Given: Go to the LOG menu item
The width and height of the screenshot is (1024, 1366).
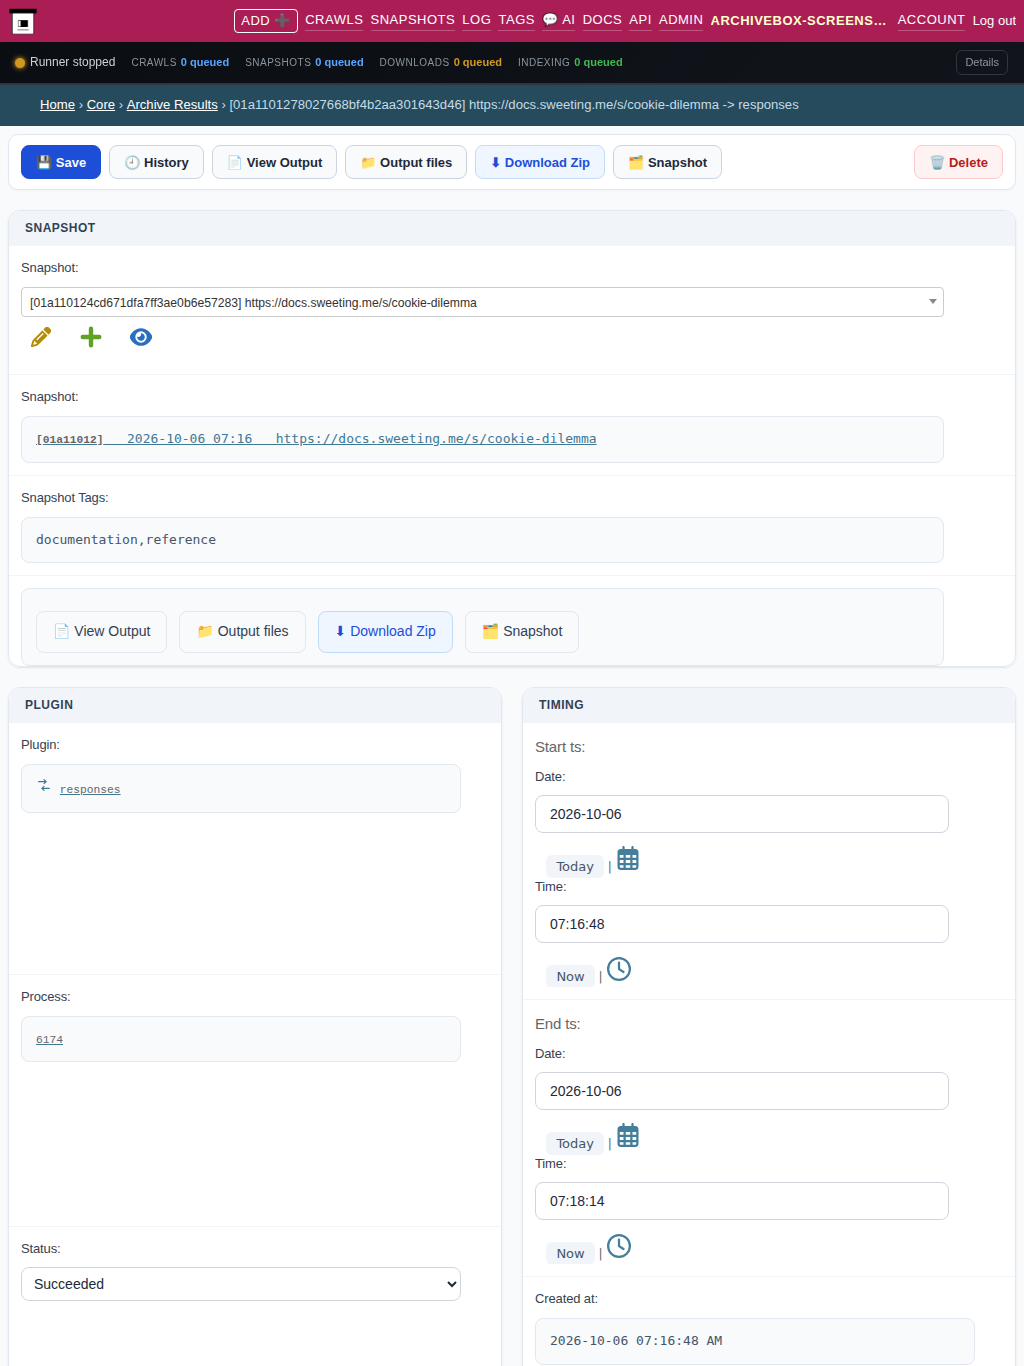Looking at the screenshot, I should 476,20.
